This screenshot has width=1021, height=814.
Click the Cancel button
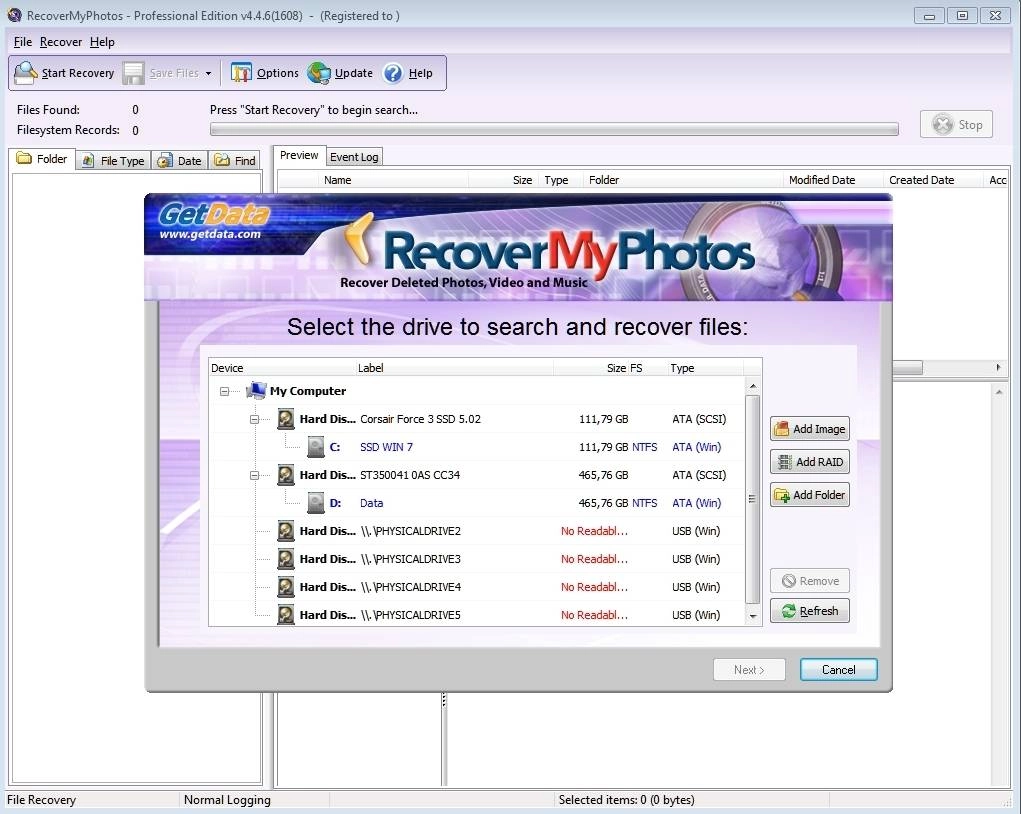click(838, 669)
